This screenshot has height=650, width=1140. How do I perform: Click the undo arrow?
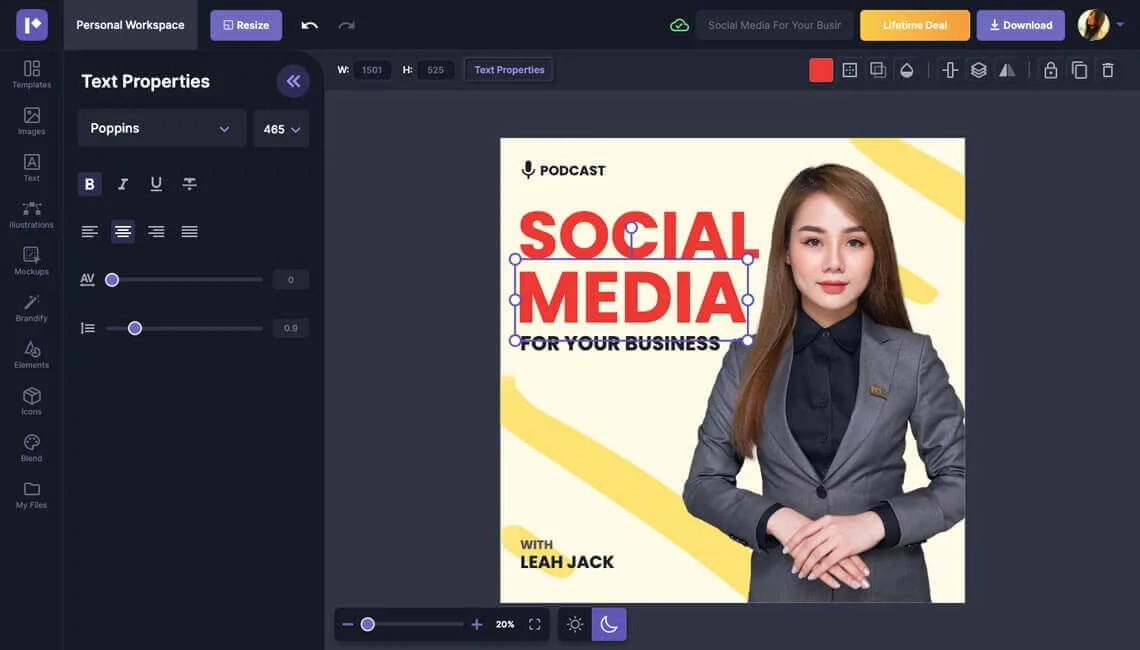coord(310,25)
